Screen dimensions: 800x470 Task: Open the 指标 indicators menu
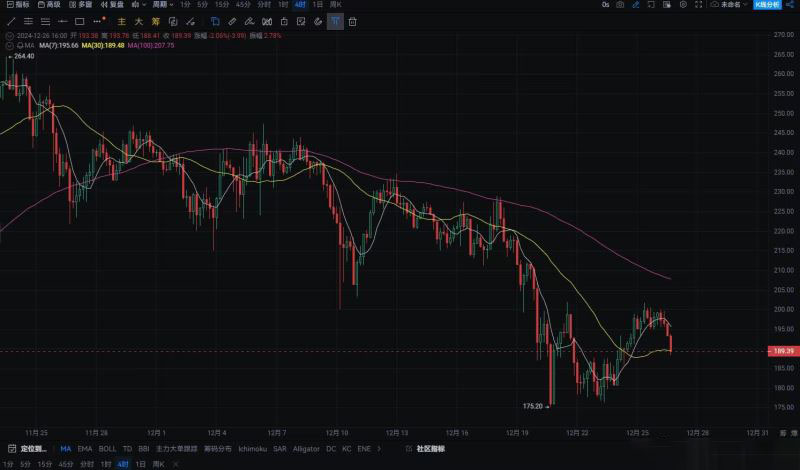pyautogui.click(x=17, y=5)
